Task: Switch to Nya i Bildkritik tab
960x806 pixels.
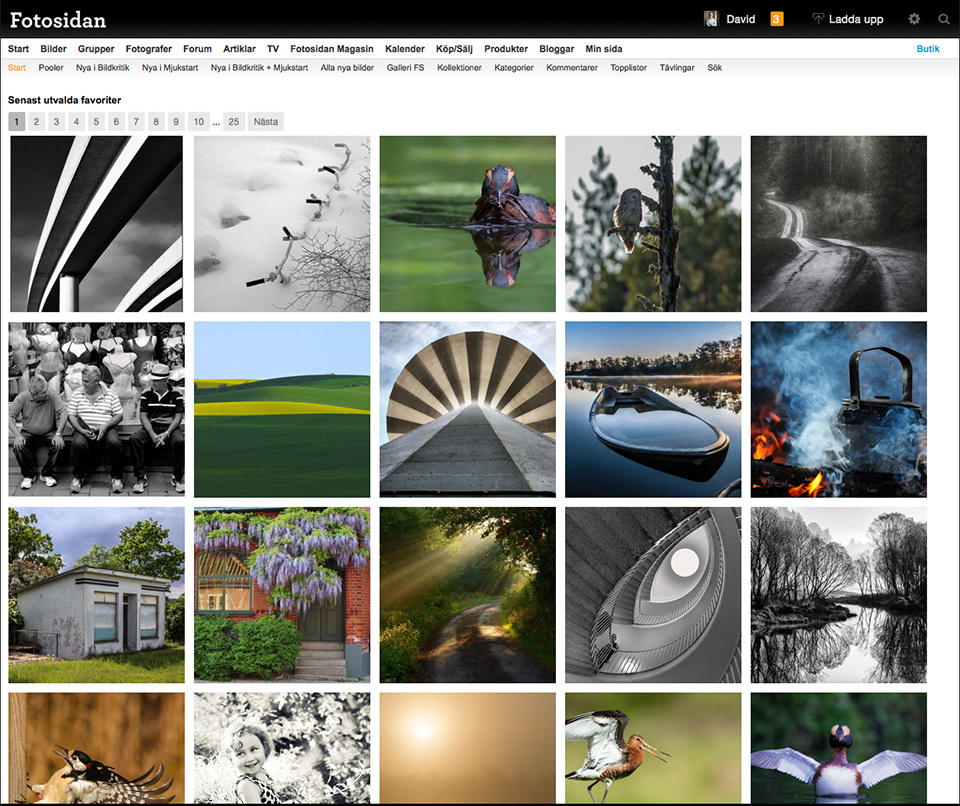Action: coord(102,68)
